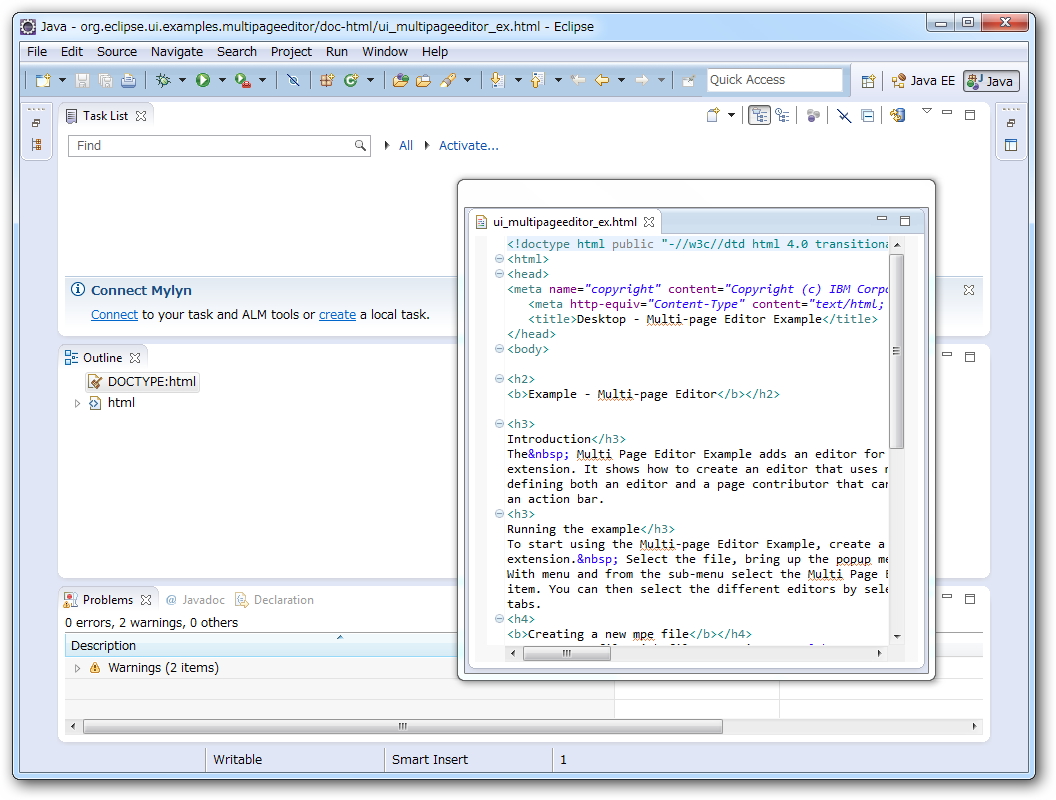Image resolution: width=1056 pixels, height=800 pixels.
Task: Click the Open Perspective icon
Action: point(868,81)
